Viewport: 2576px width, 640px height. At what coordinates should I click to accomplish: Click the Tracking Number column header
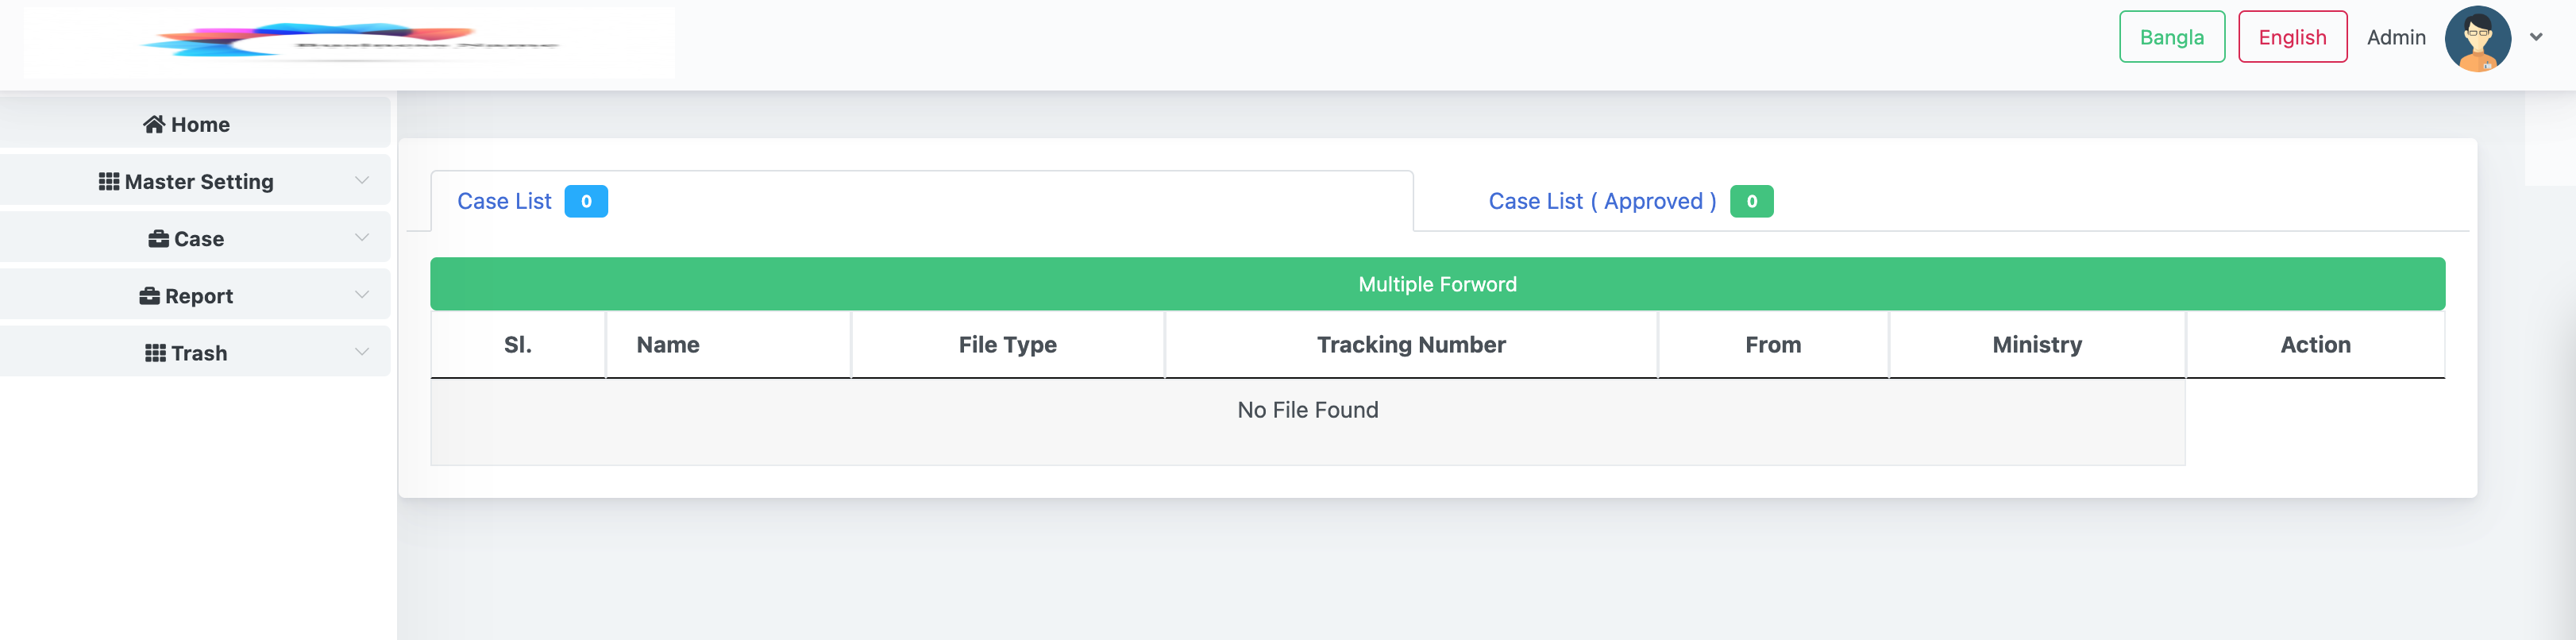click(x=1411, y=345)
